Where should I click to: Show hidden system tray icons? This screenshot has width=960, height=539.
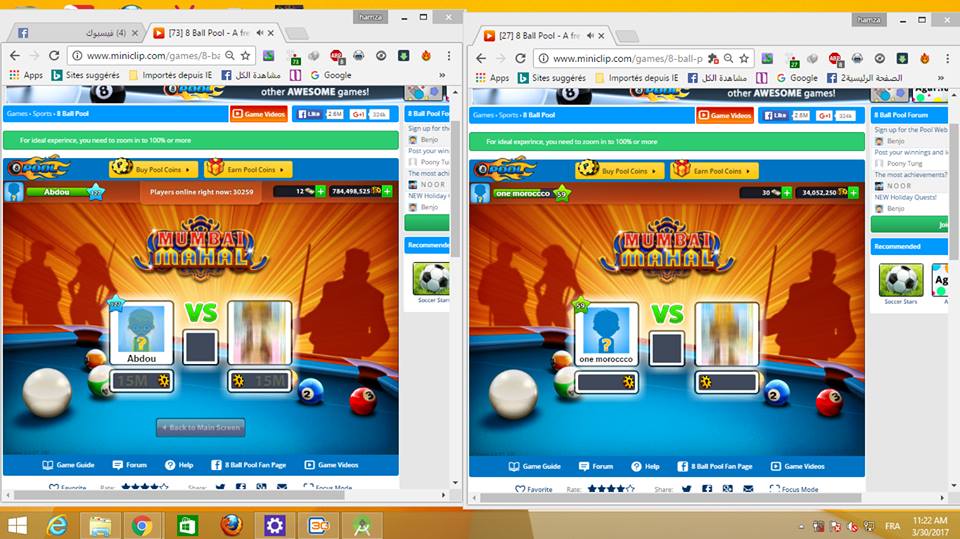tap(801, 526)
